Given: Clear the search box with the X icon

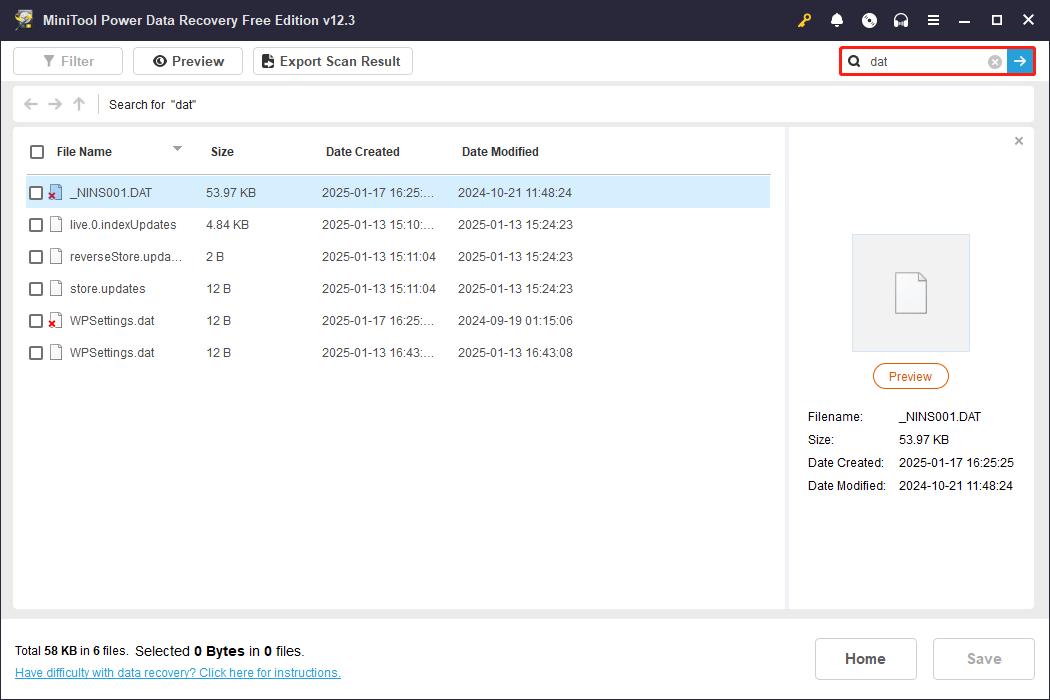Looking at the screenshot, I should tap(994, 61).
